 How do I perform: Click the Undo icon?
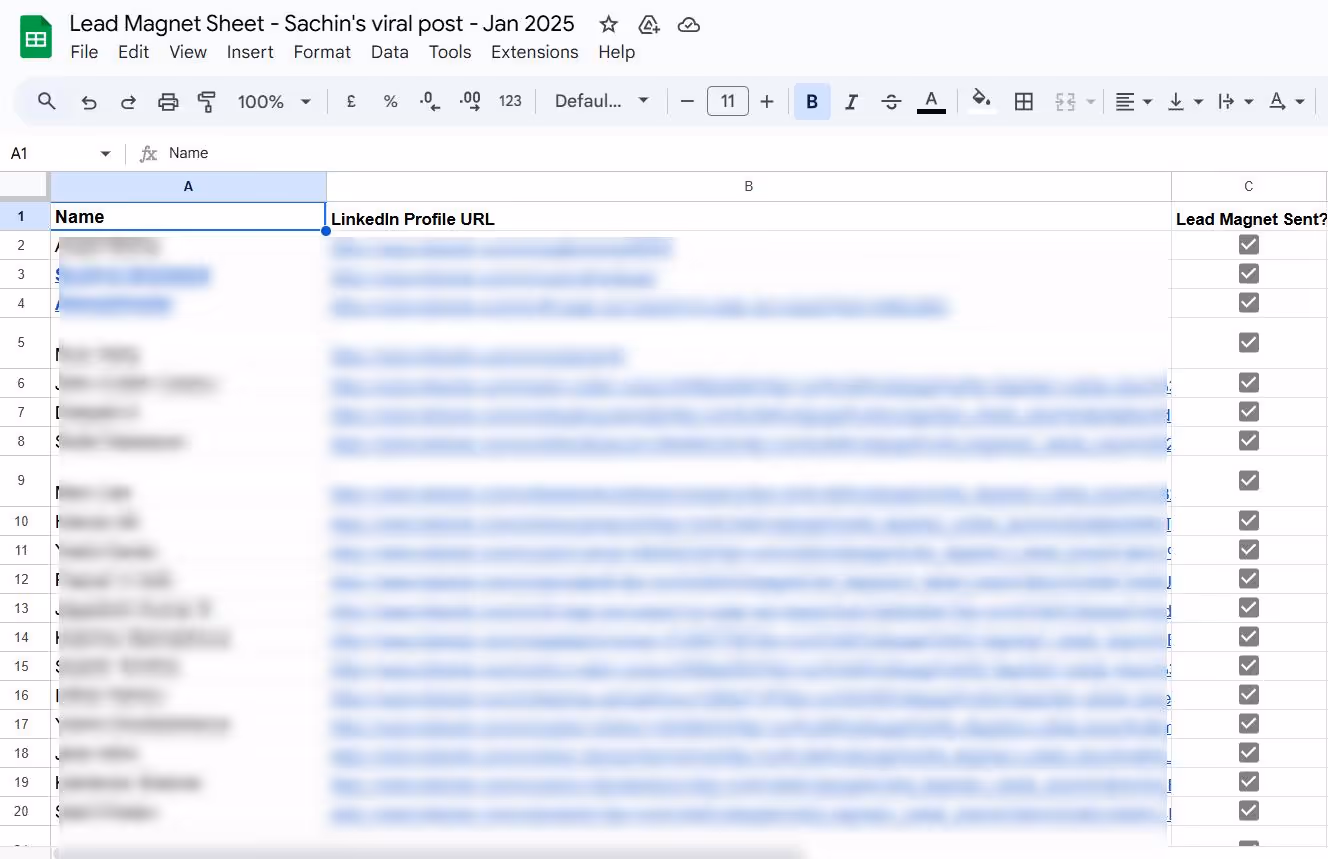pos(89,101)
